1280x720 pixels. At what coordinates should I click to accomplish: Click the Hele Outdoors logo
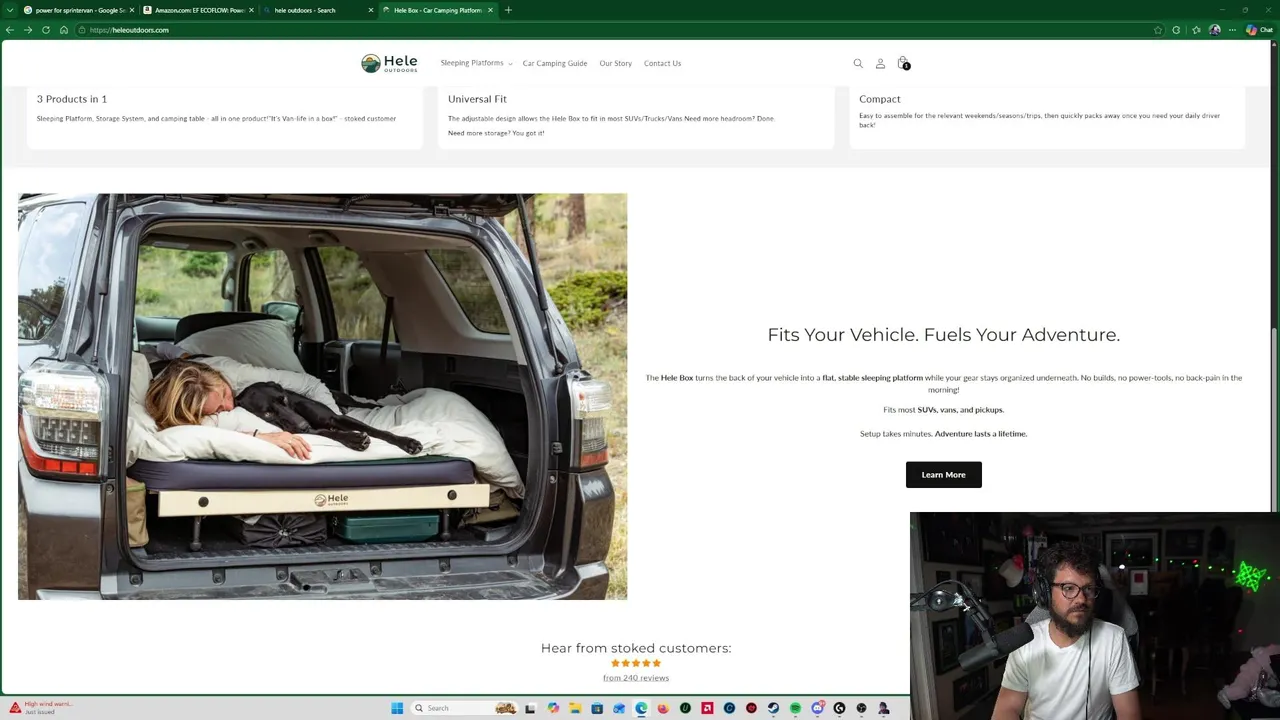389,63
